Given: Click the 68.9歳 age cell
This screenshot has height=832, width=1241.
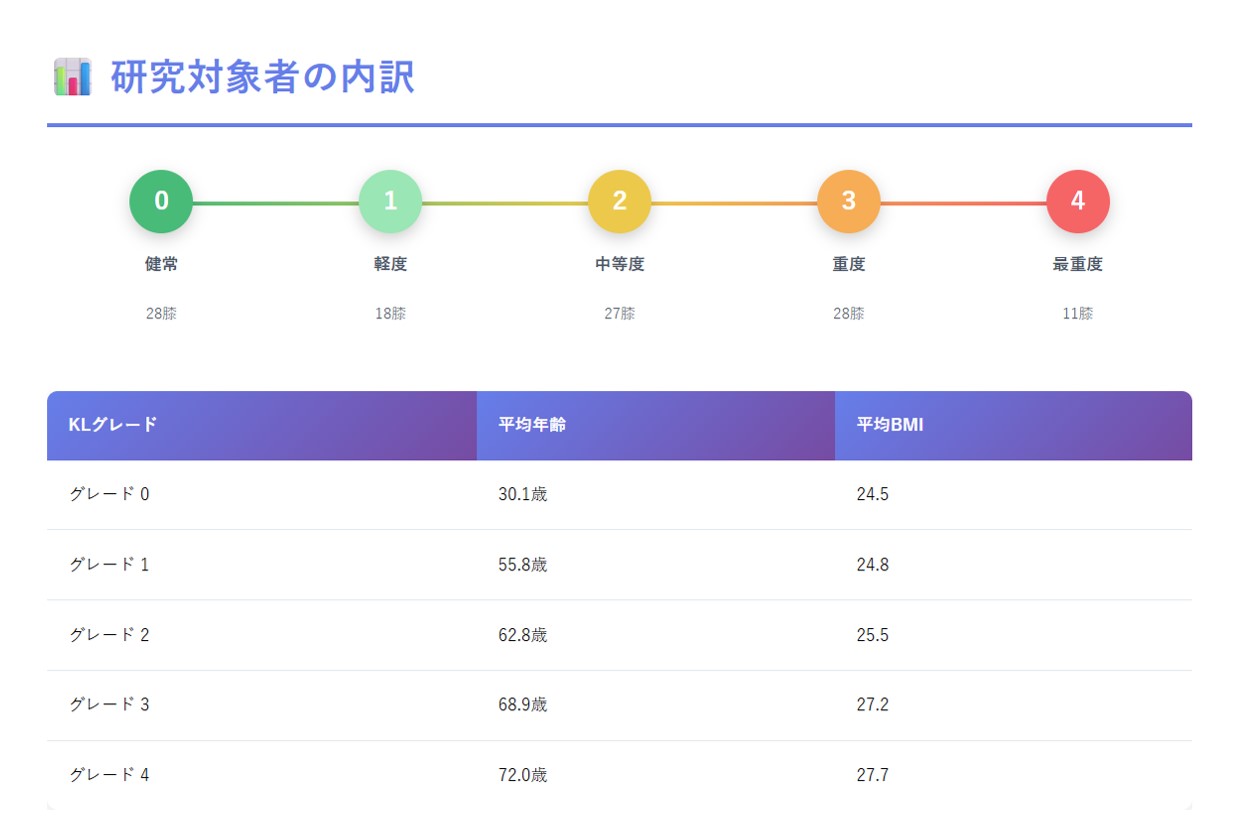Looking at the screenshot, I should [522, 704].
